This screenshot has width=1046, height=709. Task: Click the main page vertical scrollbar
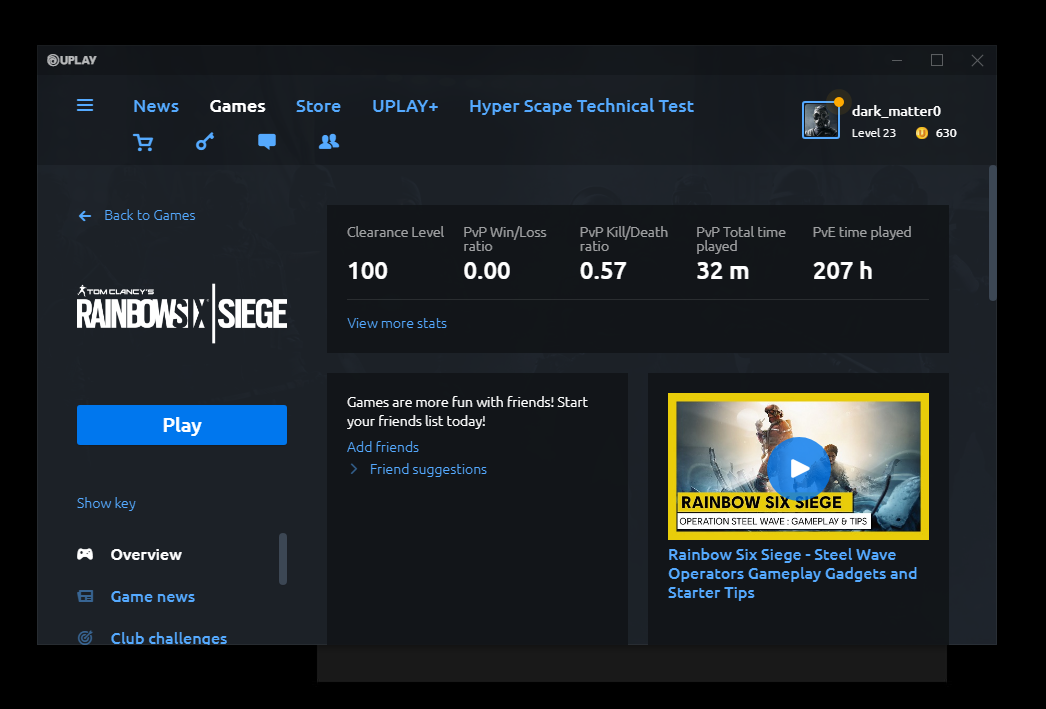click(x=992, y=232)
